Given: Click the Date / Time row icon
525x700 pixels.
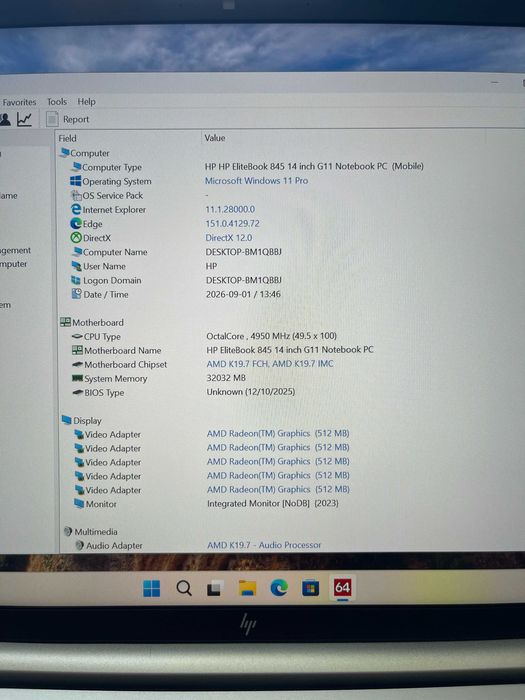Looking at the screenshot, I should click(77, 294).
